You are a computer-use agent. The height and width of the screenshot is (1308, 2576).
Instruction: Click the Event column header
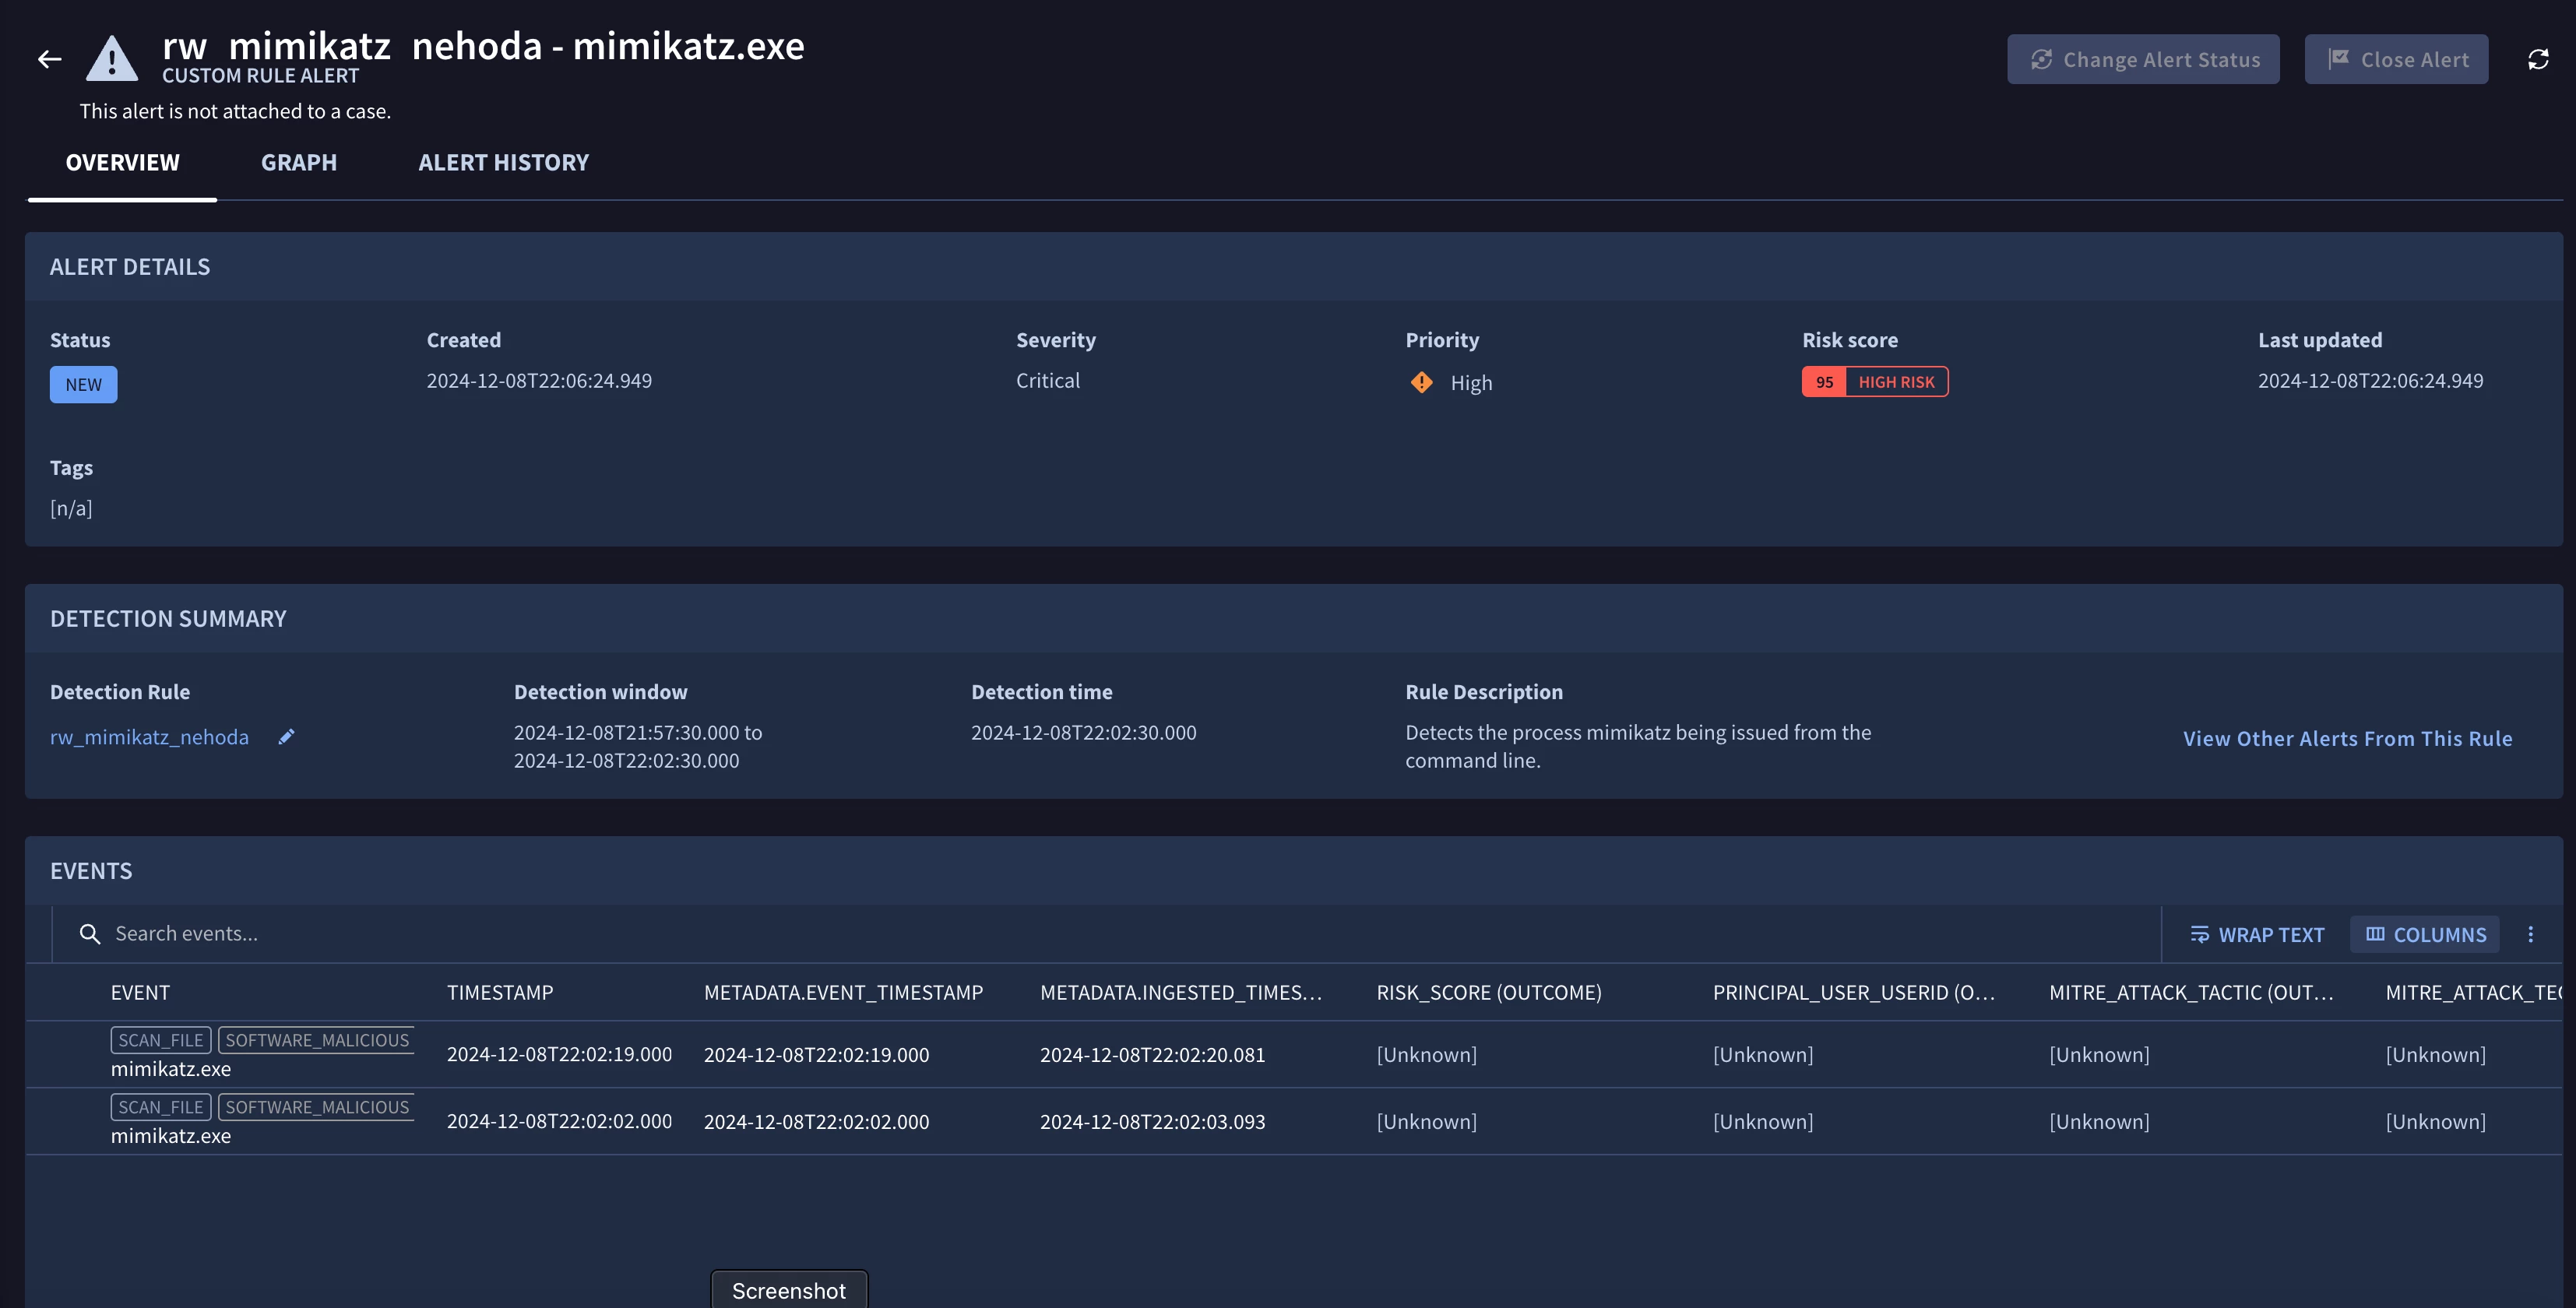140,992
